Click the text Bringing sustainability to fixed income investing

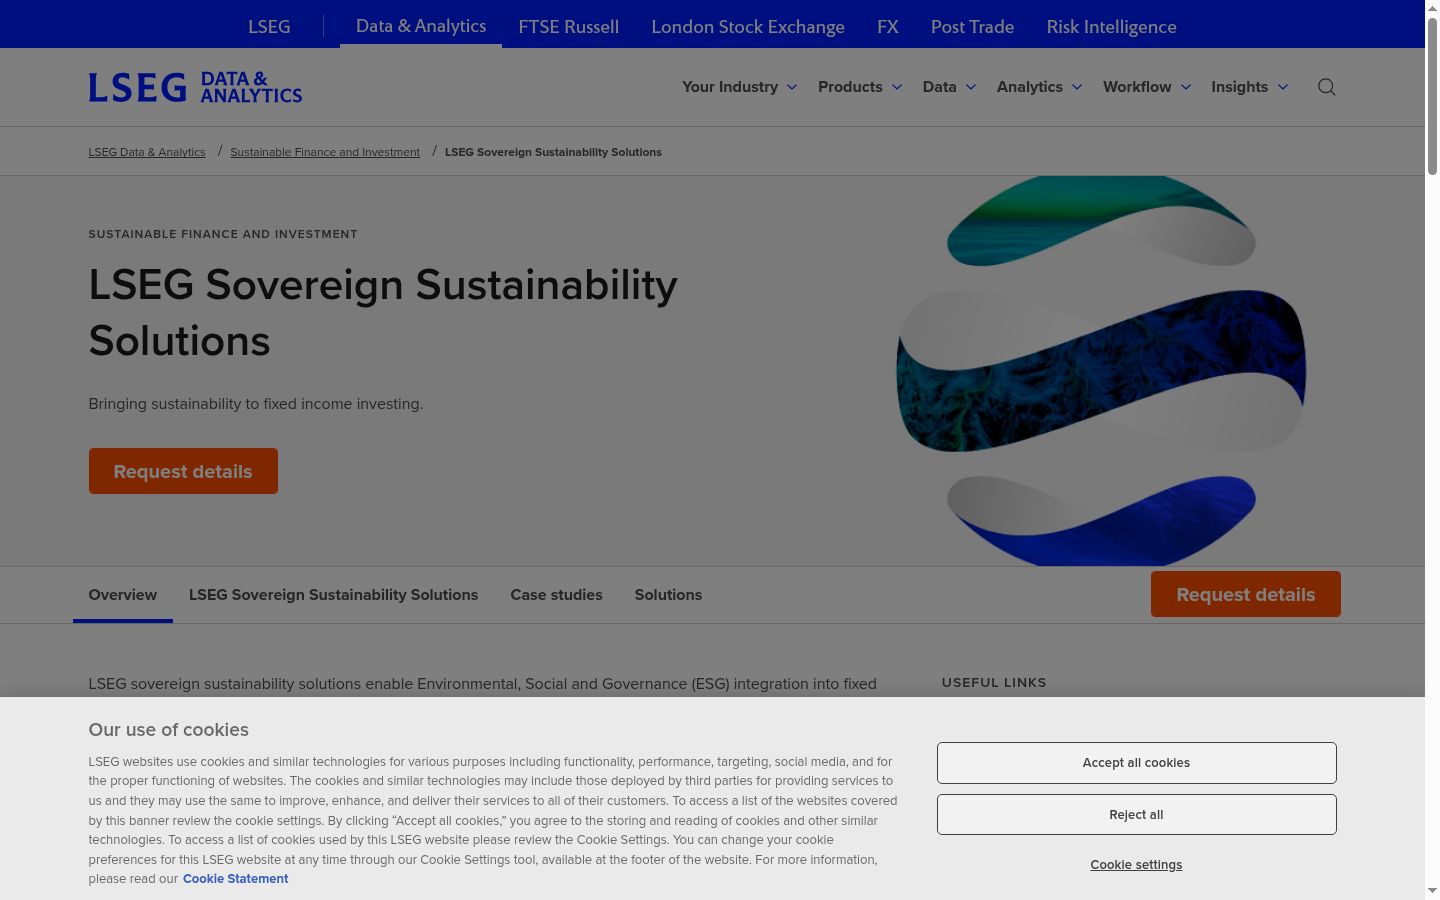pos(256,404)
